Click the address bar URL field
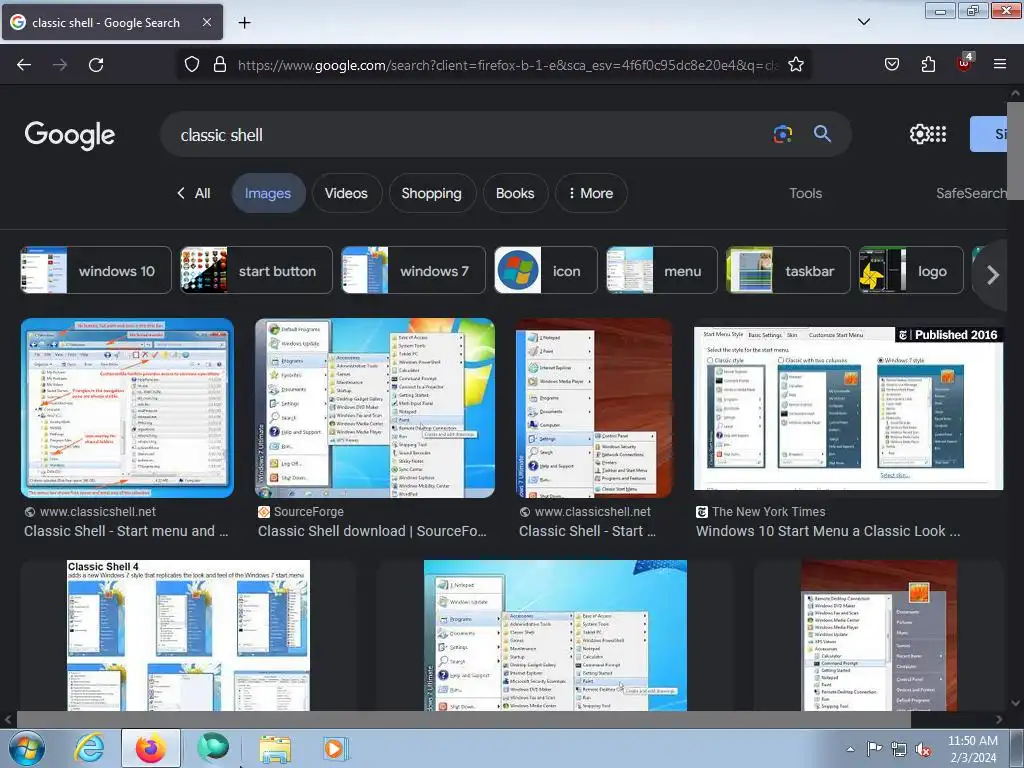The image size is (1024, 768). (x=508, y=65)
